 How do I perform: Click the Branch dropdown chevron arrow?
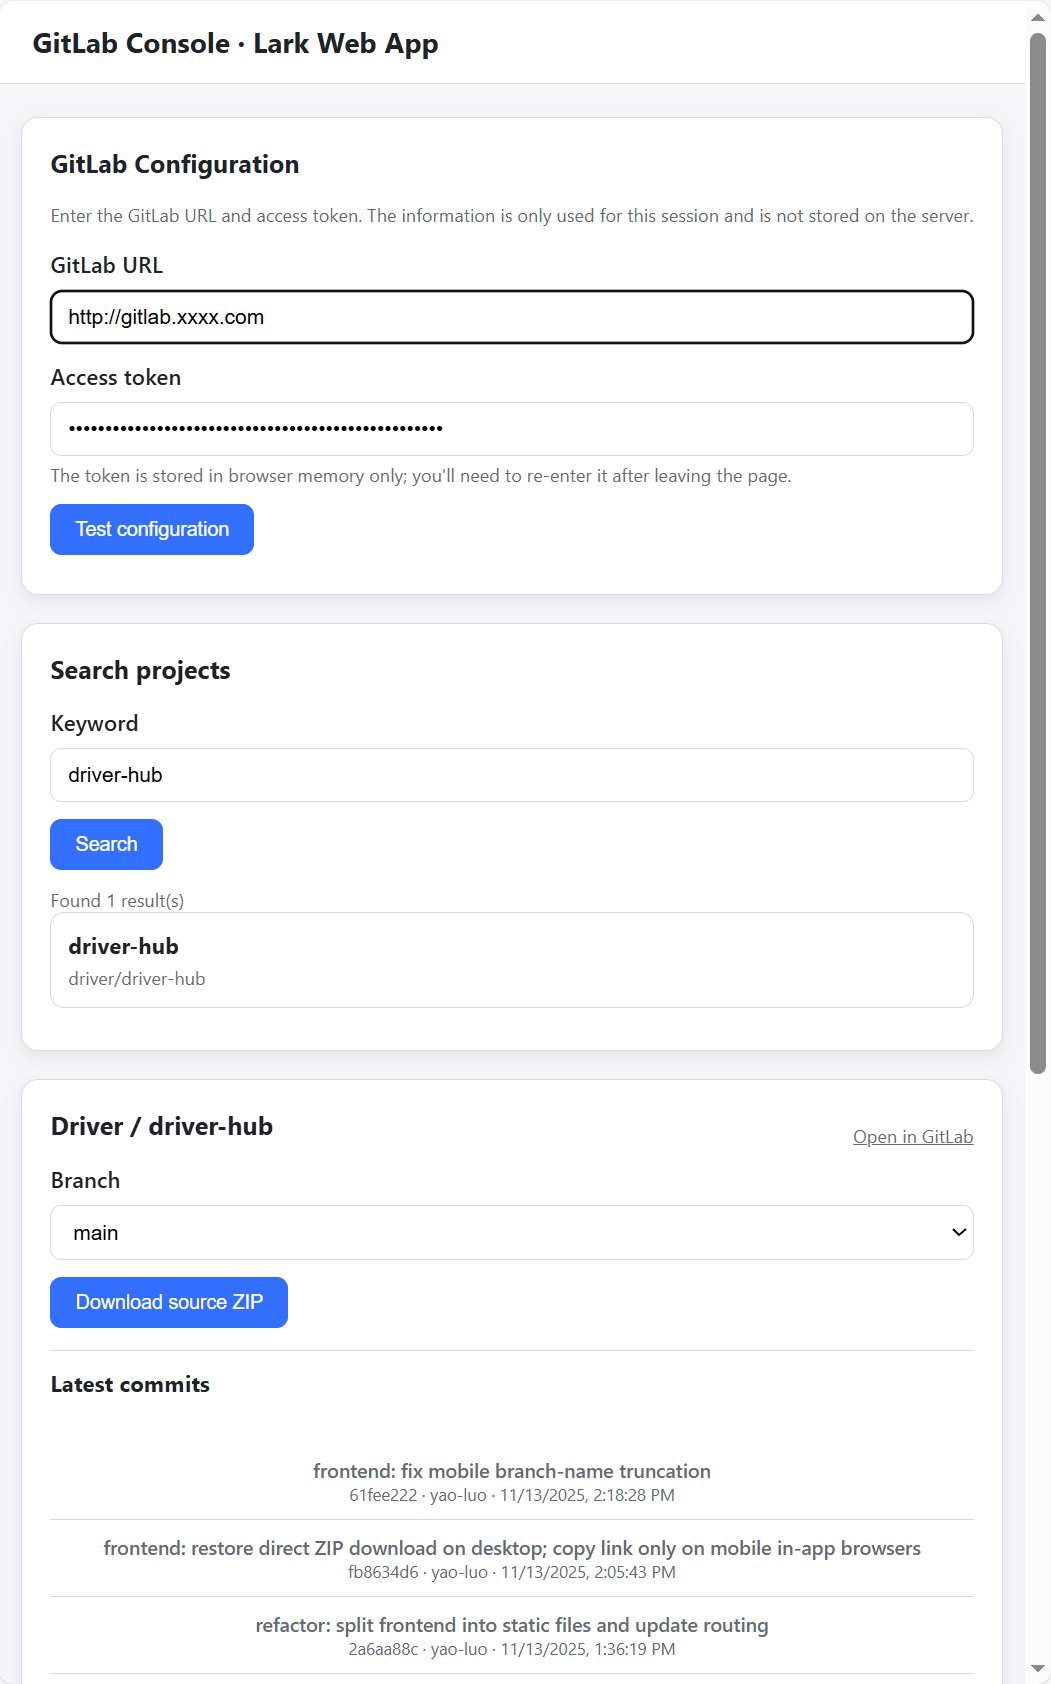[x=959, y=1233]
